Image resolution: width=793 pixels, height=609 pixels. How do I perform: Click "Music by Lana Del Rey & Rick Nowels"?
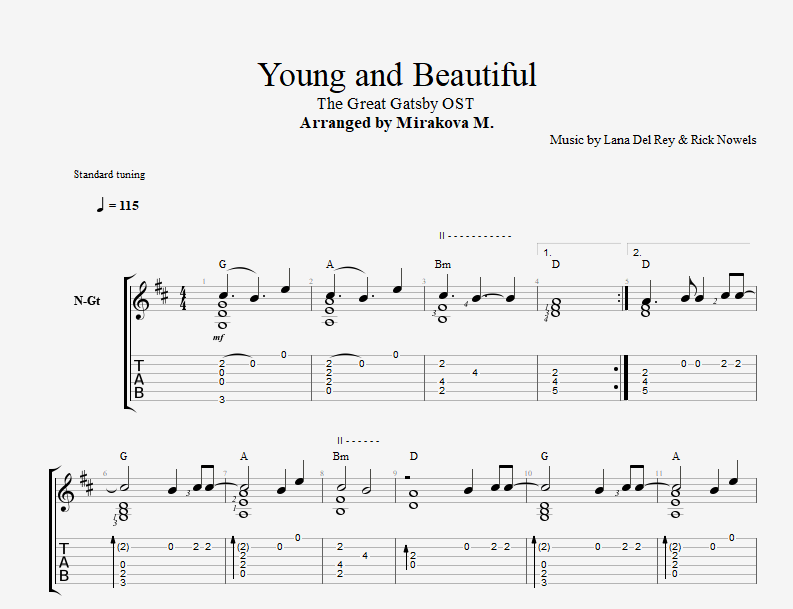(x=653, y=140)
